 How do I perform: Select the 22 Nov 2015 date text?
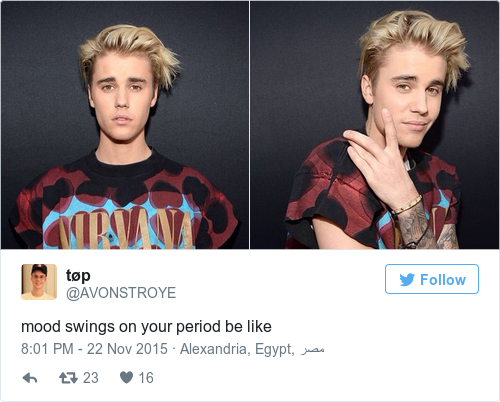[x=127, y=349]
